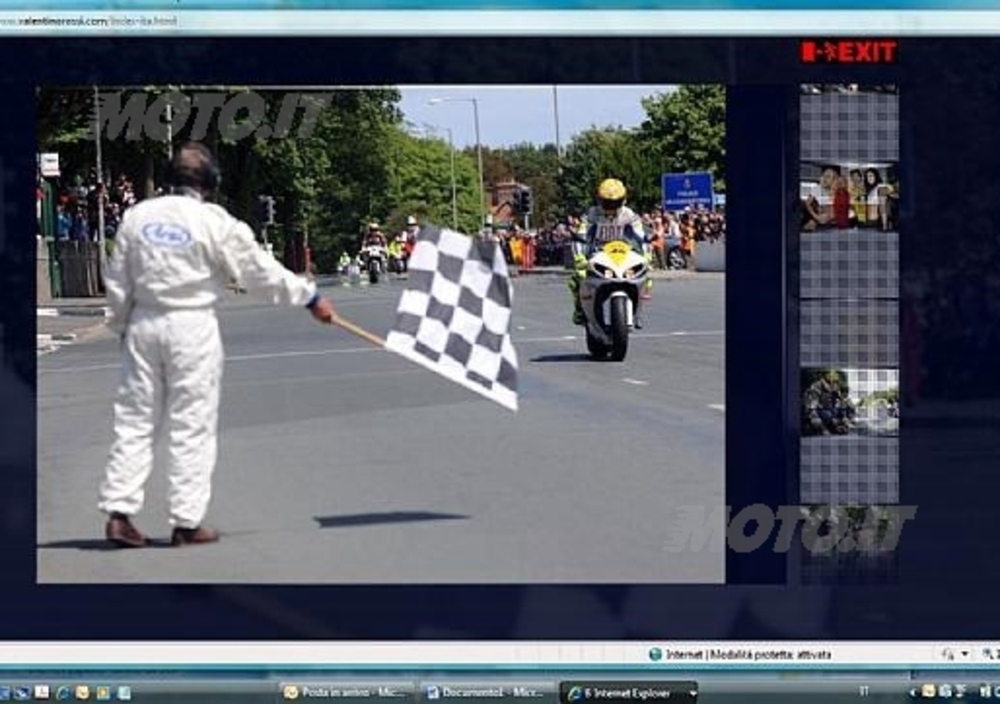Viewport: 1000px width, 704px height.
Task: Open the Internet Explorer taskbar group
Action: coord(627,692)
